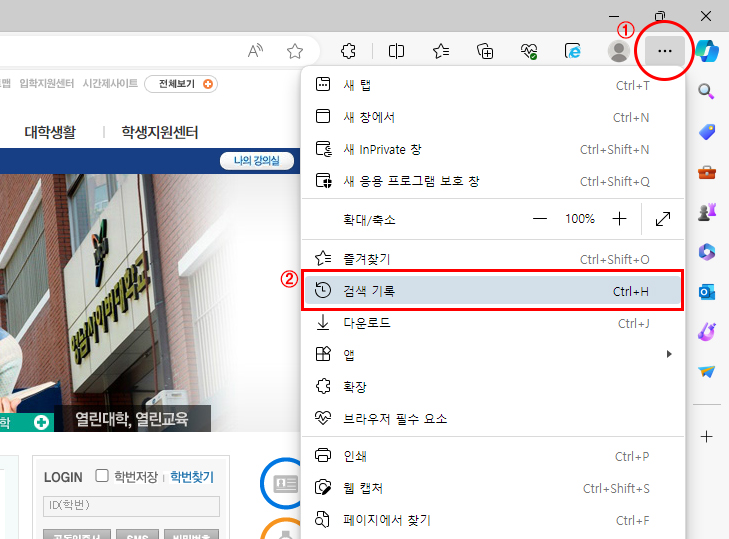The image size is (729, 539).
Task: Click the ID(학번) input field
Action: [131, 506]
